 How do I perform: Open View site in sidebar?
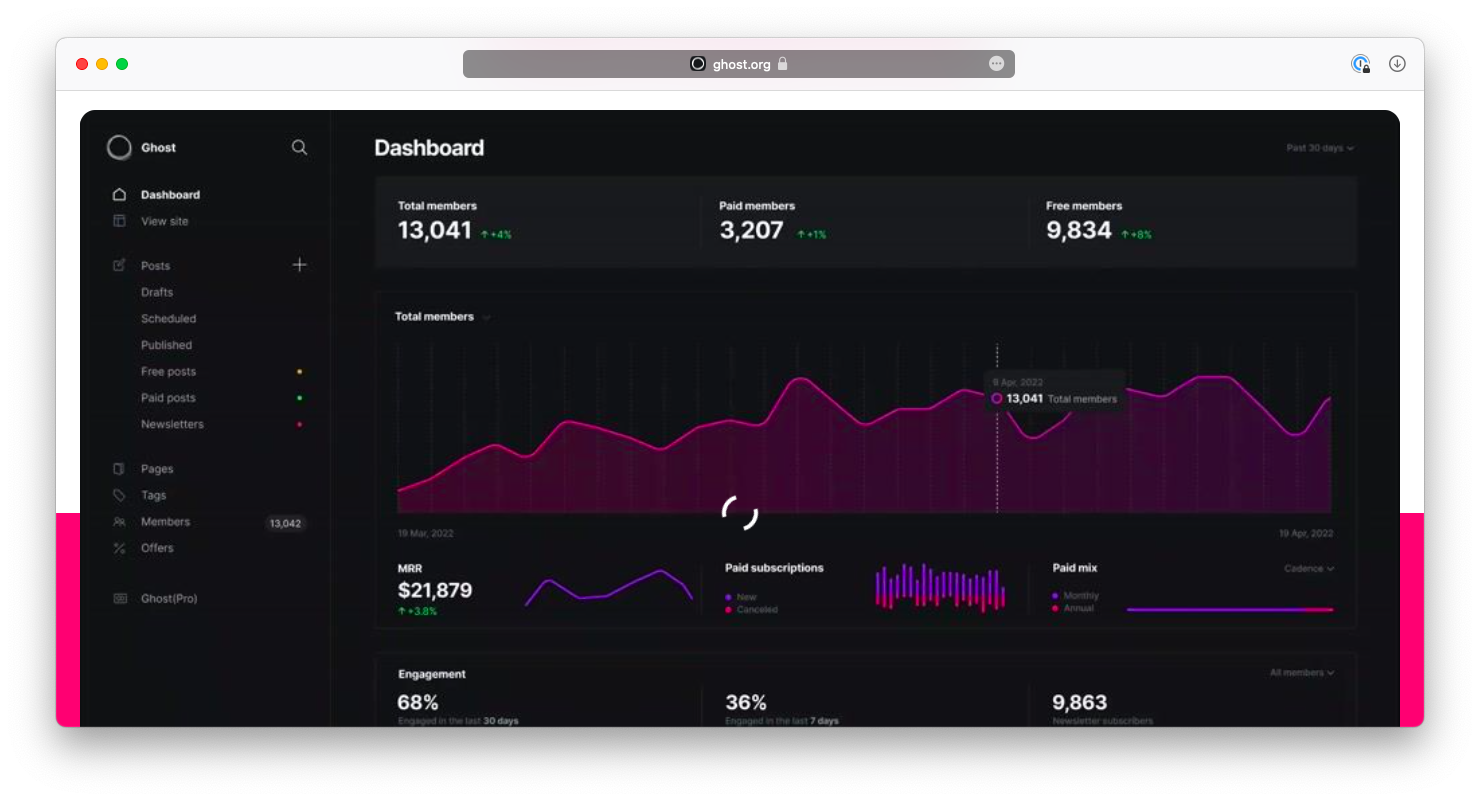coord(164,221)
